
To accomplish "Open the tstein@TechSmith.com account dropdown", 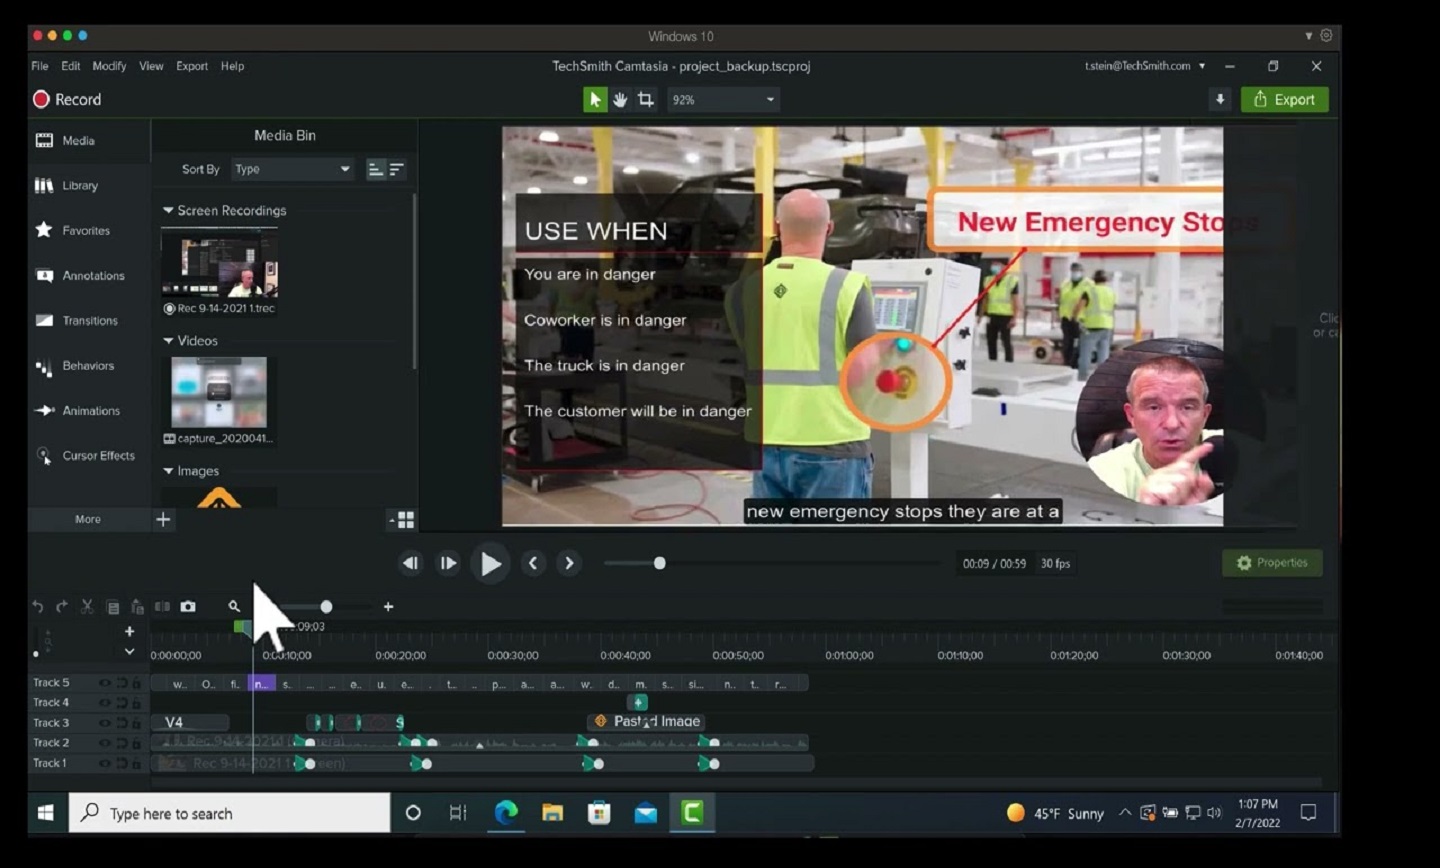I will point(1145,66).
